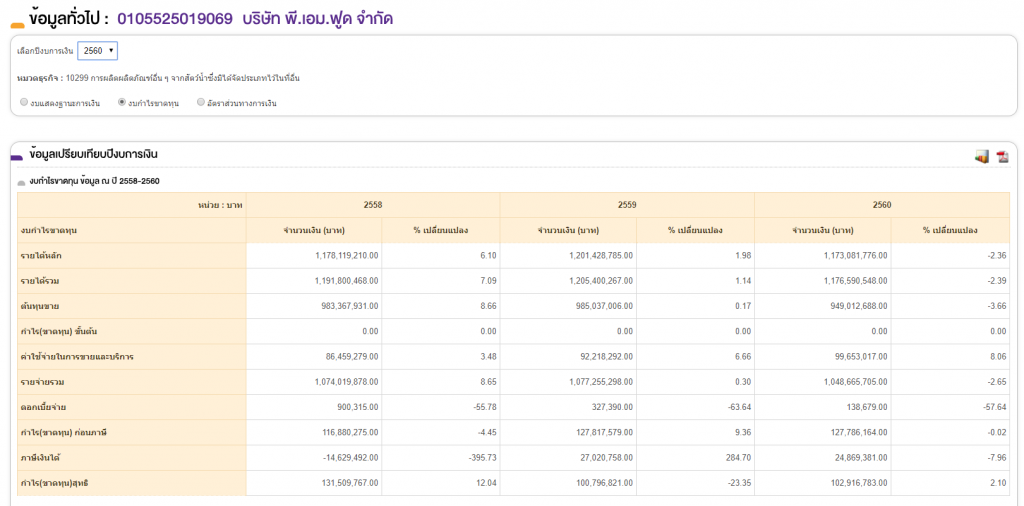
Task: Click the value 131,509,767.00
Action: coord(351,483)
